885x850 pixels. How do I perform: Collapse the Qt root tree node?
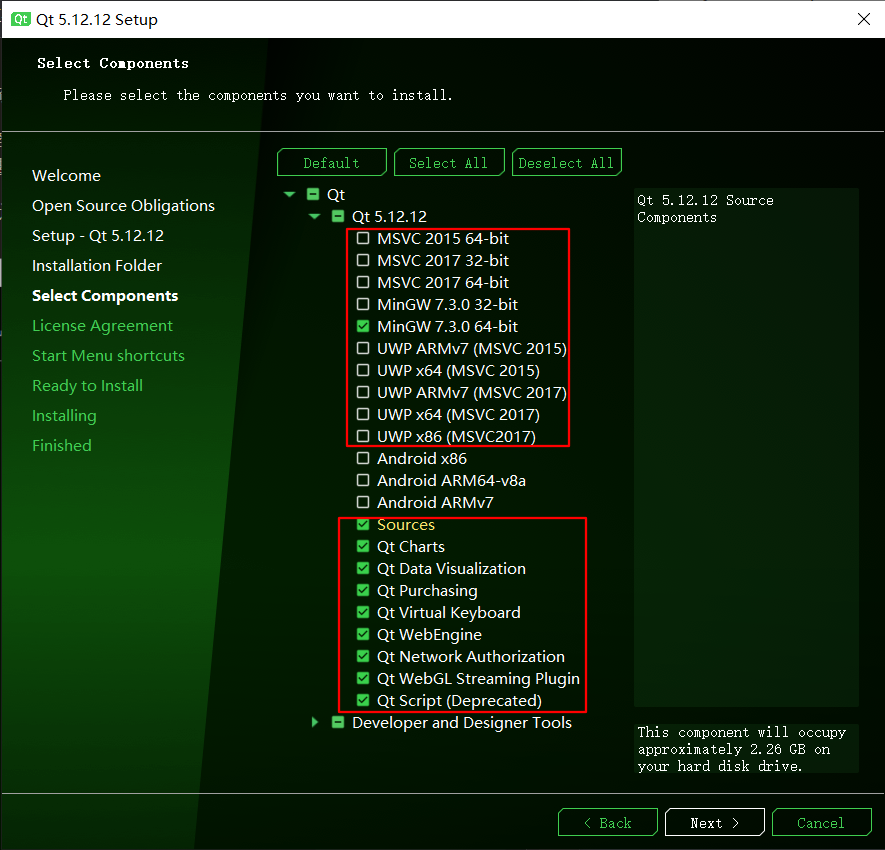pyautogui.click(x=290, y=195)
